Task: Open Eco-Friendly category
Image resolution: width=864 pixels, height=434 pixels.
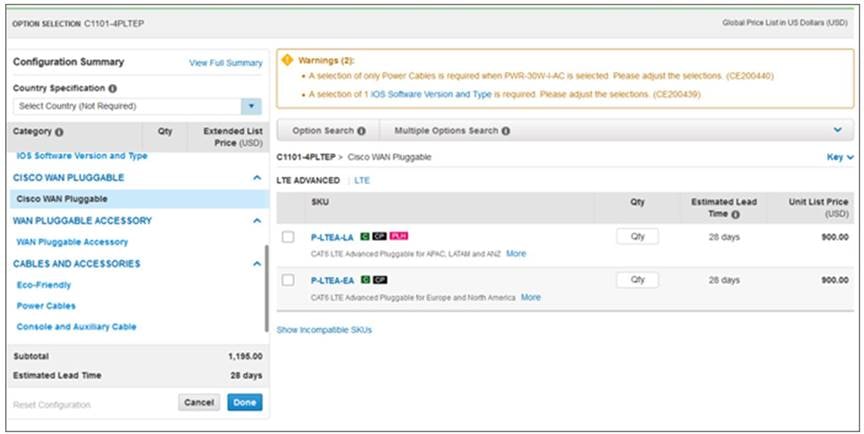Action: (x=44, y=285)
